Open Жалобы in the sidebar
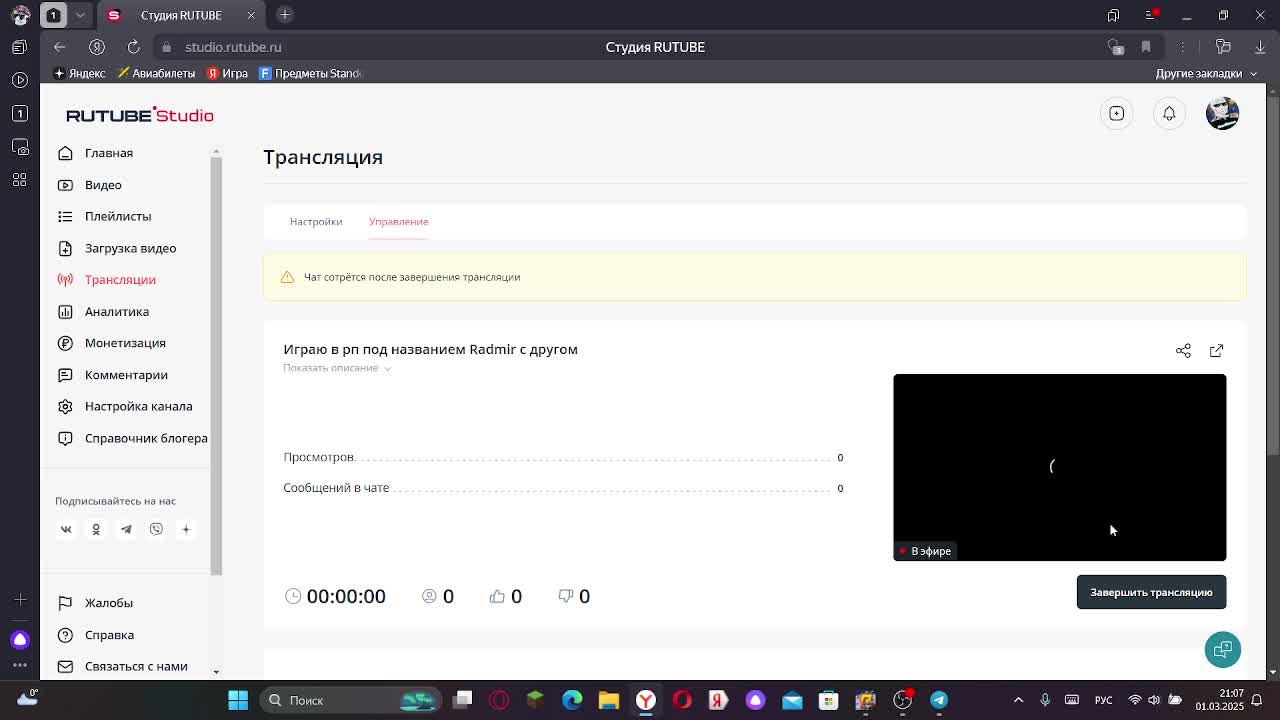This screenshot has width=1280, height=720. tap(108, 603)
